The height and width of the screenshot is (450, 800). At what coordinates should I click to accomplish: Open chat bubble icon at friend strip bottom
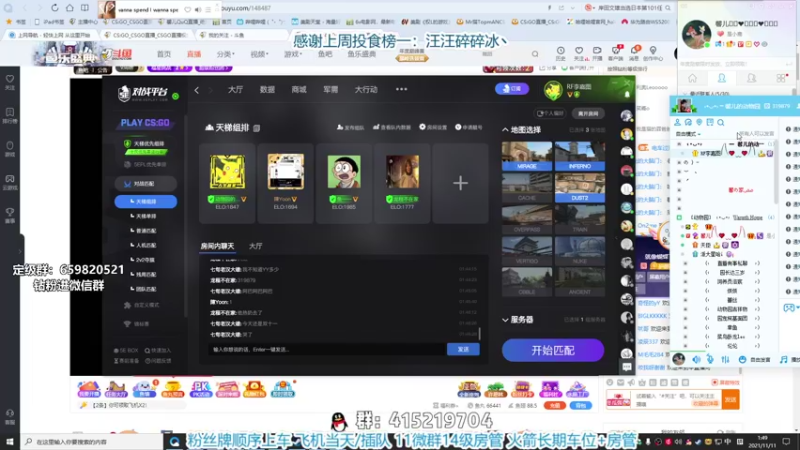627,366
